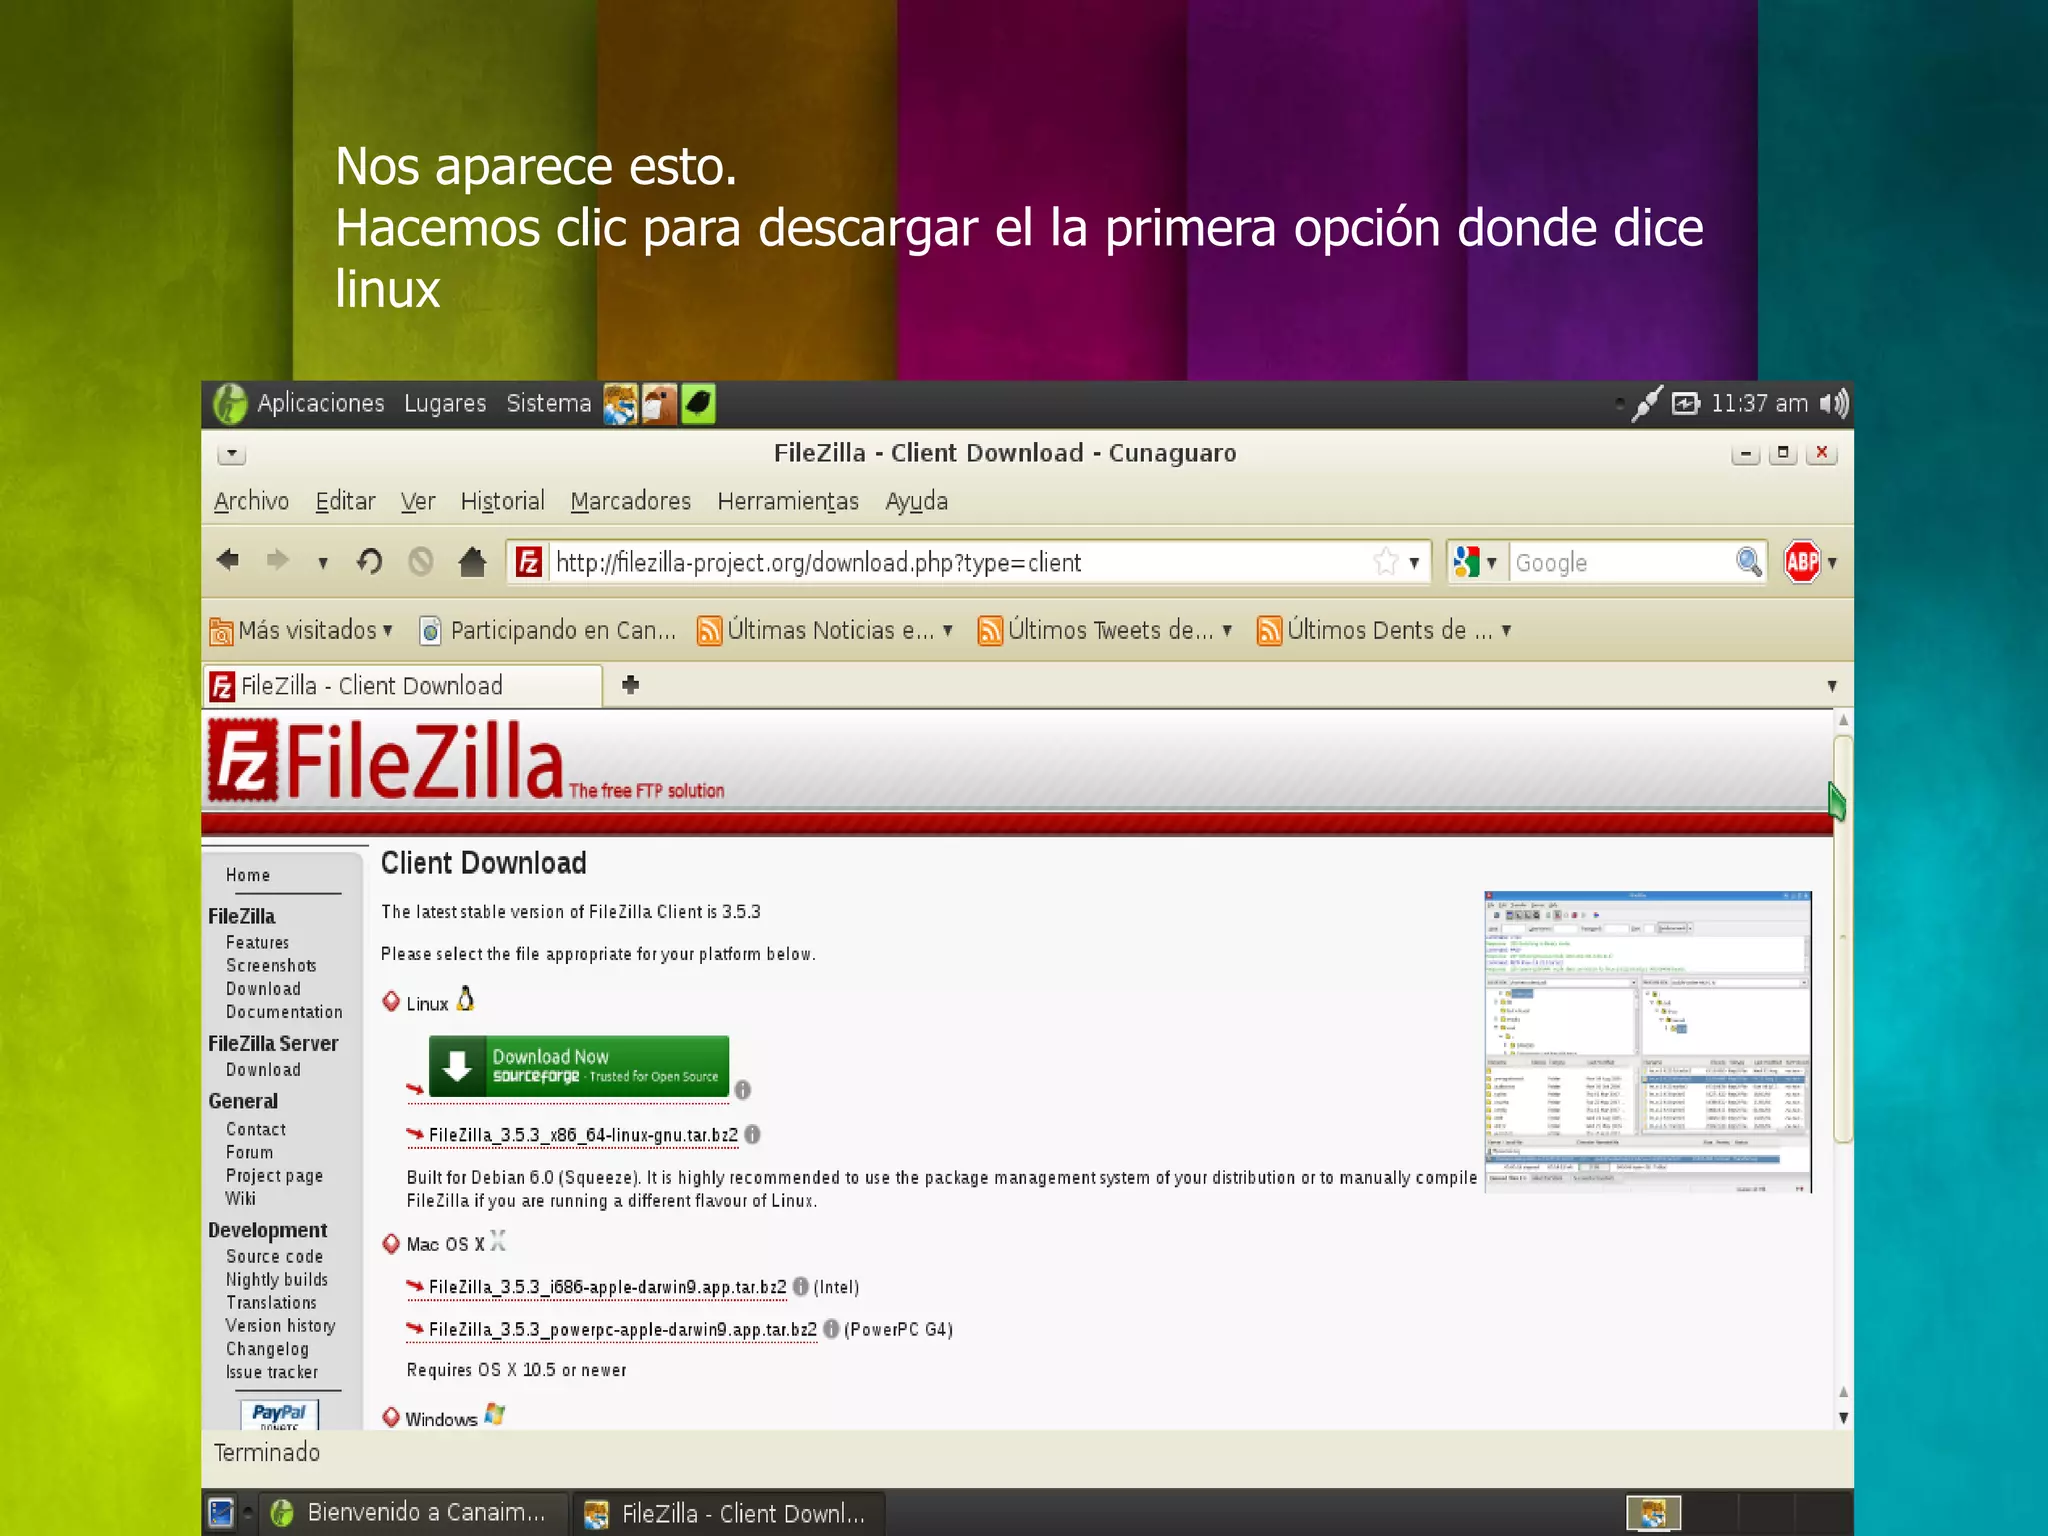
Task: Open the Adblock Plus dropdown arrow
Action: click(1832, 563)
